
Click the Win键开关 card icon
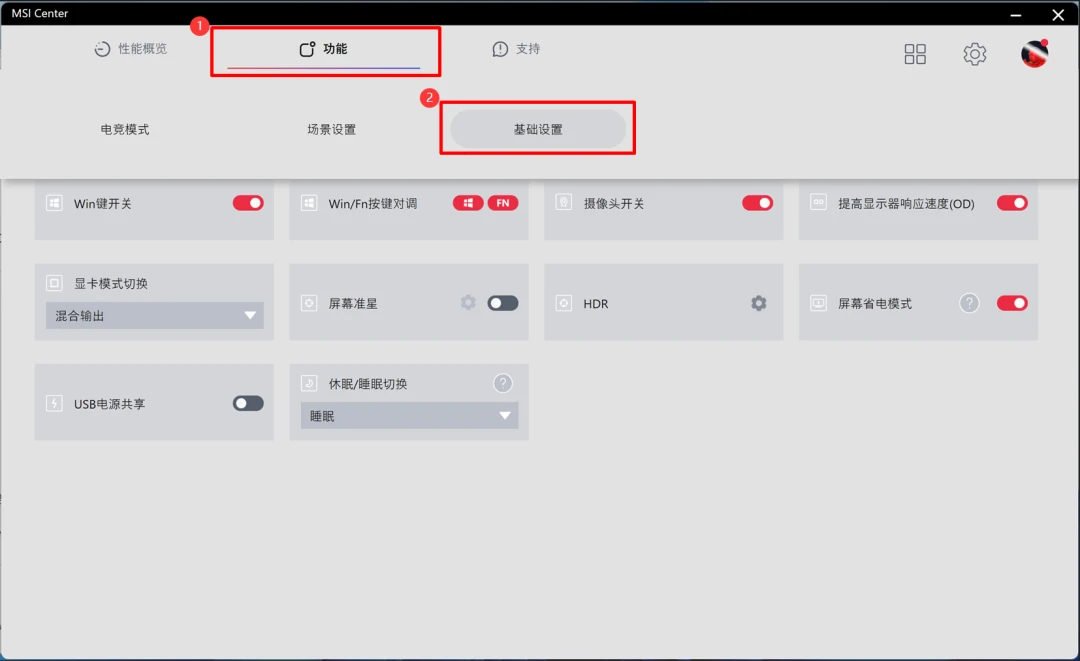pos(54,203)
